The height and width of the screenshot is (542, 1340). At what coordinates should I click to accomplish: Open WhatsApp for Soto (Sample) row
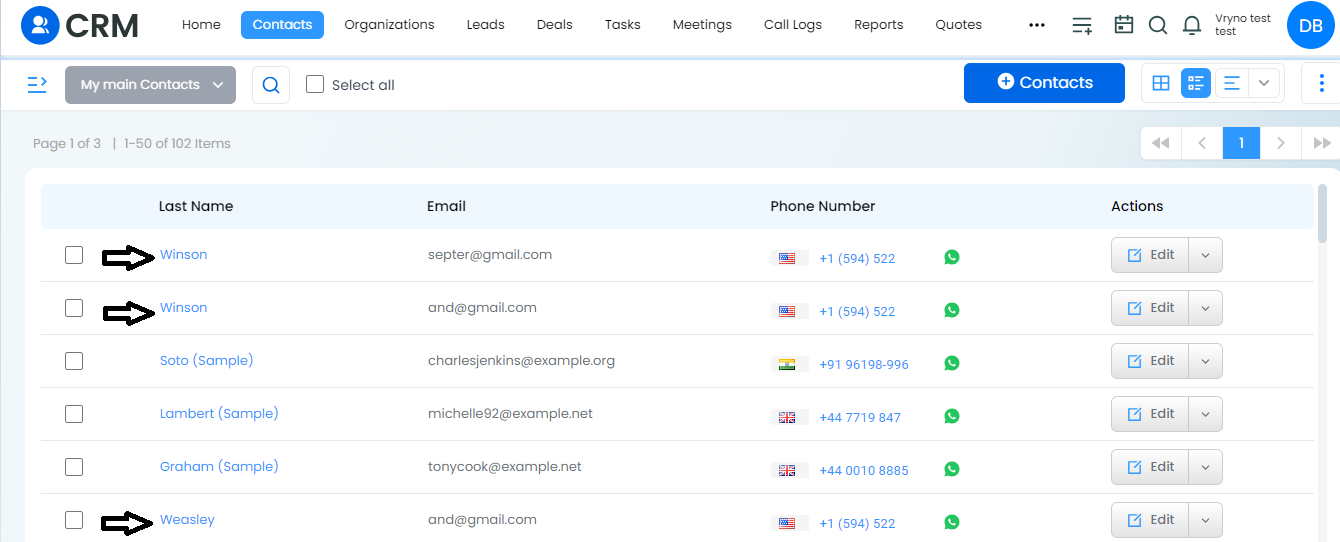[951, 363]
